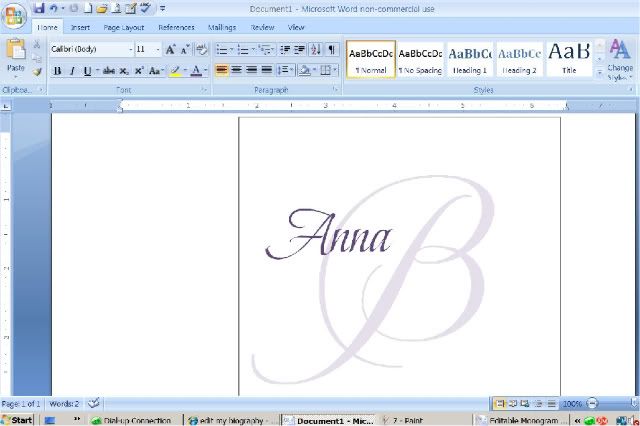Run spelling check from the Quick Access toolbar
The height and width of the screenshot is (426, 640).
pos(145,8)
